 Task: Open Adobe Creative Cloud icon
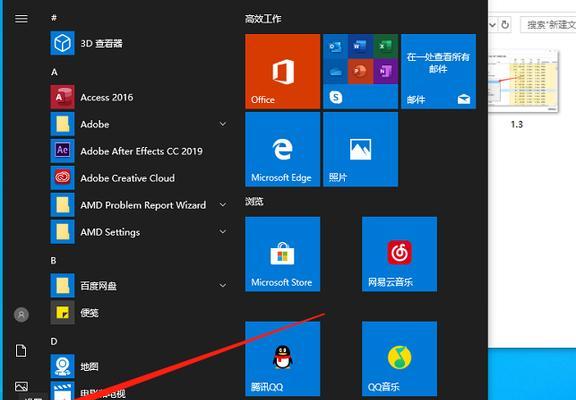(62, 178)
